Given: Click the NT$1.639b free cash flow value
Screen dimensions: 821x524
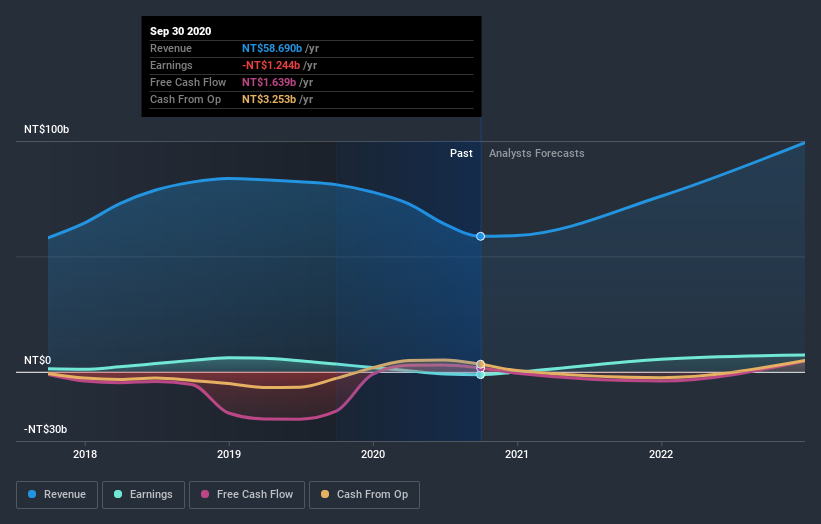Looking at the screenshot, I should click(x=269, y=82).
